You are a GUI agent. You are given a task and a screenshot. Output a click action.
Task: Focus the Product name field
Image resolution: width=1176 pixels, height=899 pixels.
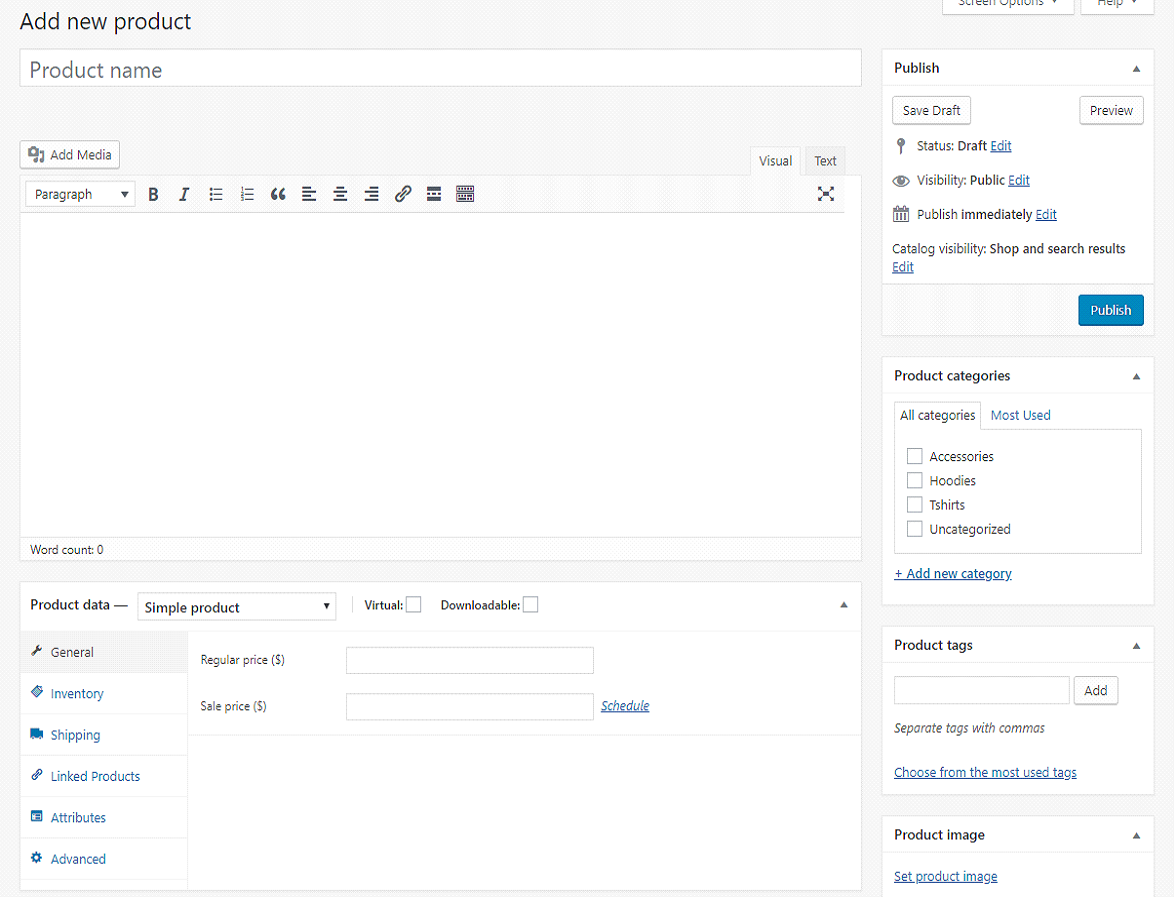pos(440,69)
